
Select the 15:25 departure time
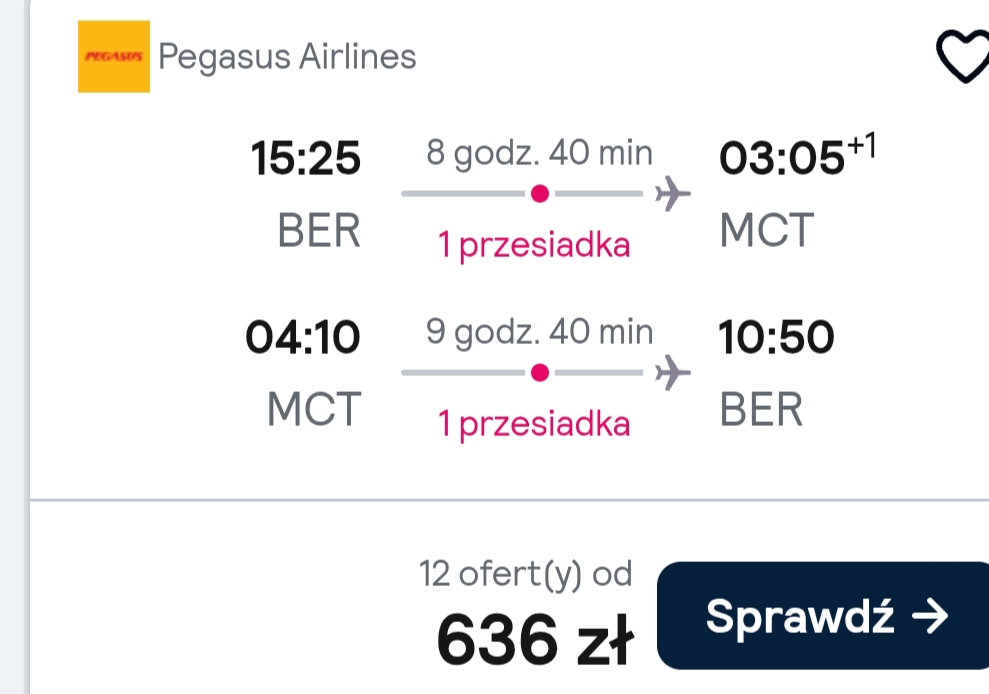pos(305,158)
